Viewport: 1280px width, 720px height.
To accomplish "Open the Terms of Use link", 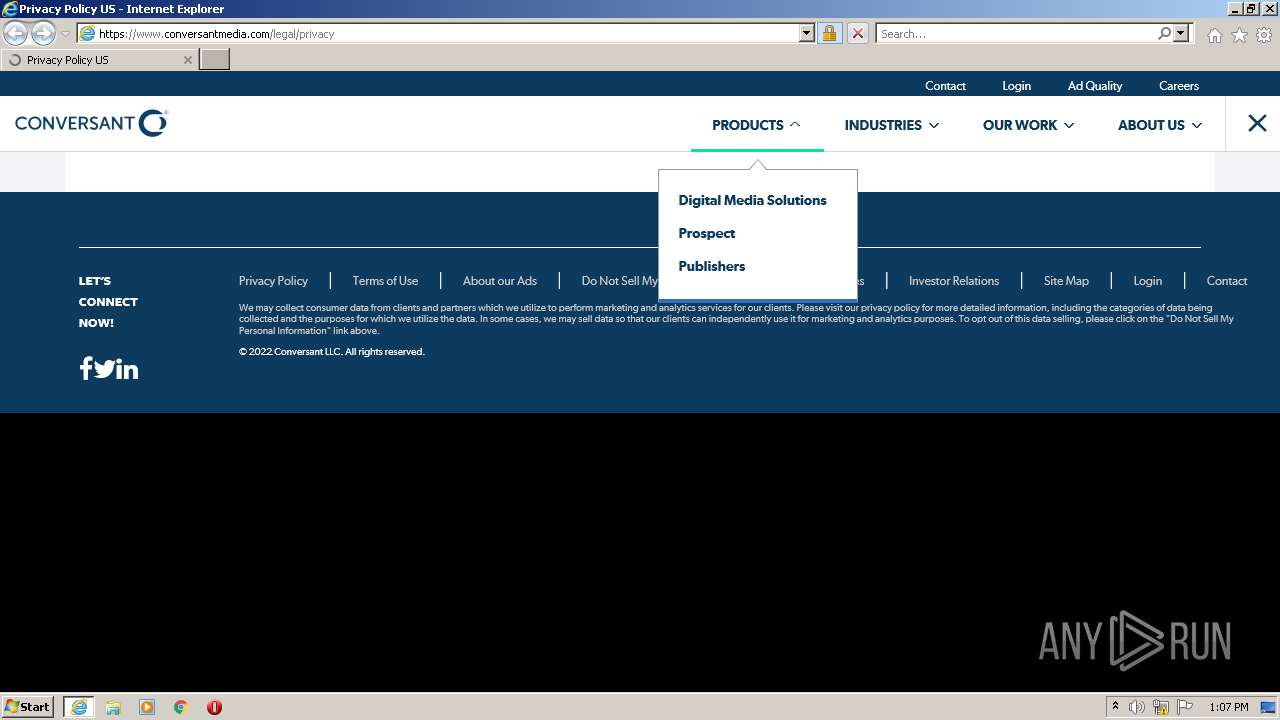I will pos(385,281).
